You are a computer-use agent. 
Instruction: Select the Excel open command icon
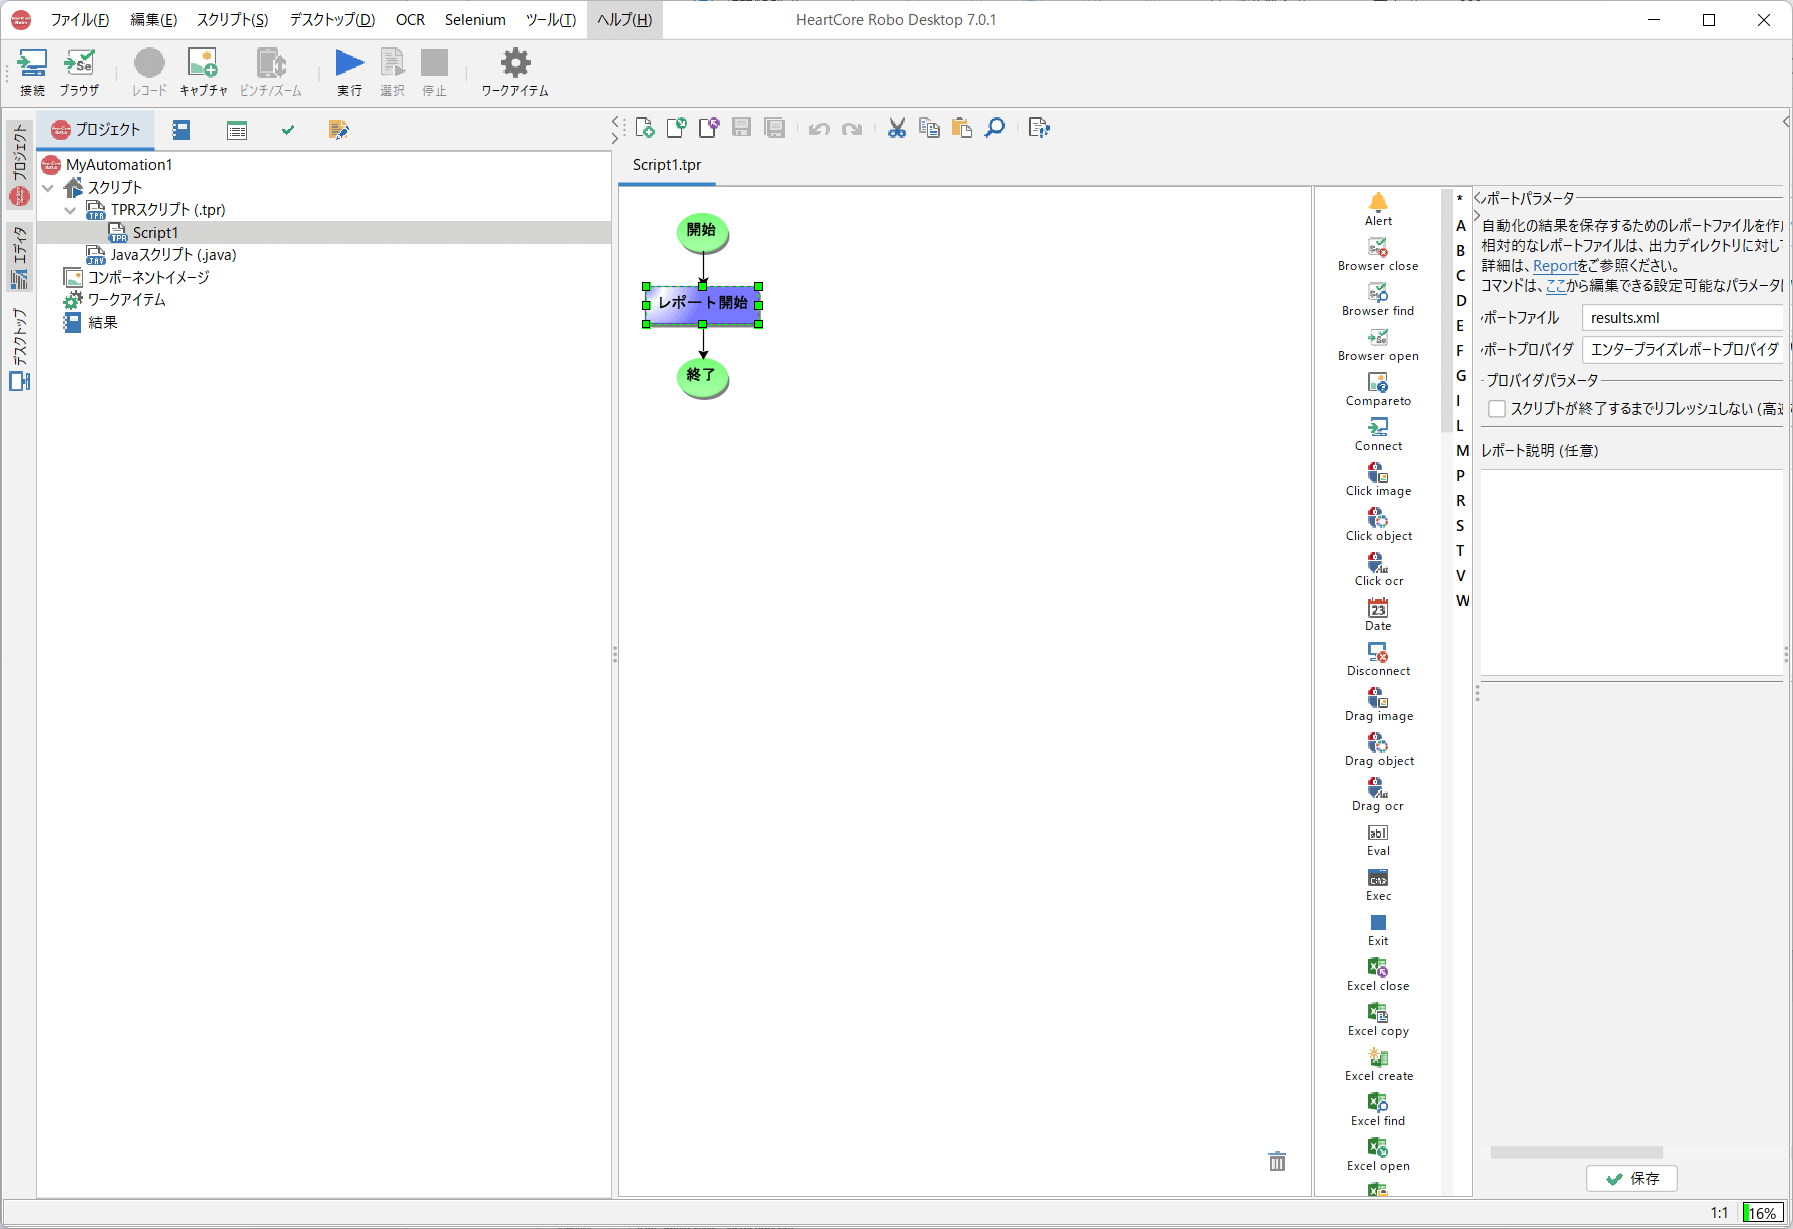1378,1148
